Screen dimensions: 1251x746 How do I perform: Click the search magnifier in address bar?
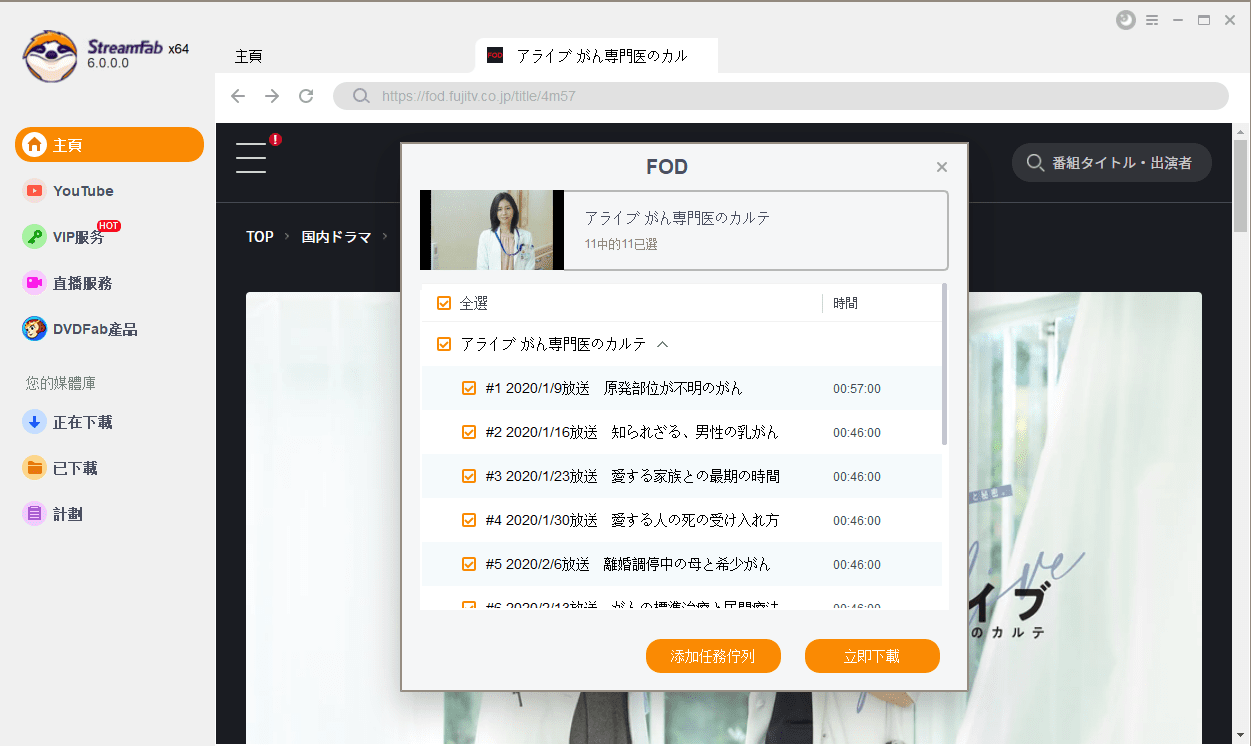pos(360,96)
